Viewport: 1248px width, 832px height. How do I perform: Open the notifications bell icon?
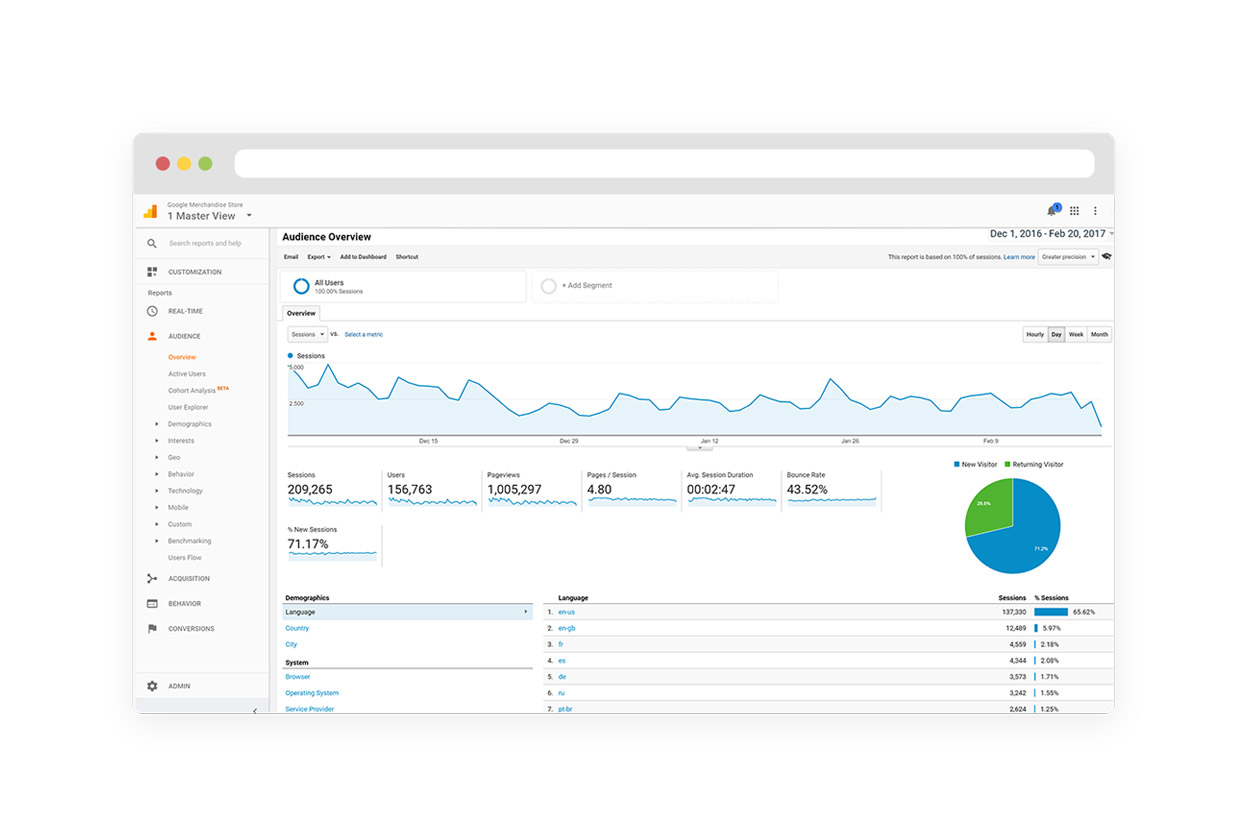coord(1052,210)
